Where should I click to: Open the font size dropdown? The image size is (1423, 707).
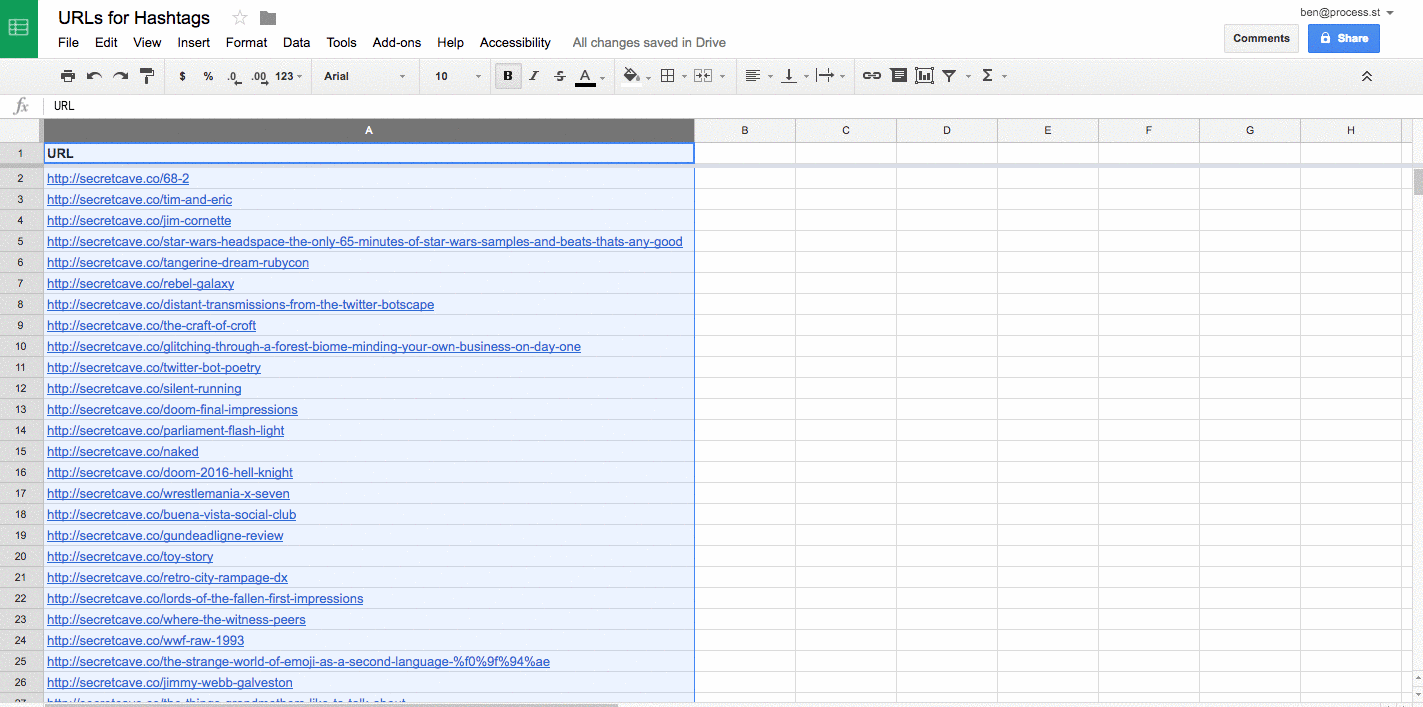(x=458, y=76)
